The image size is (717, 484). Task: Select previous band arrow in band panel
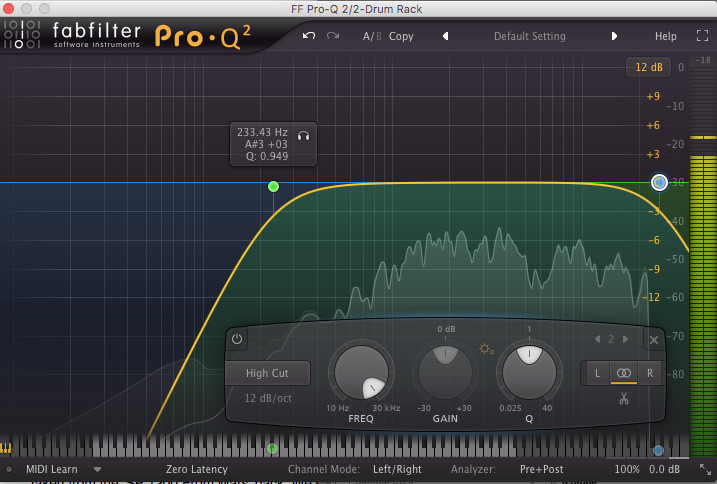tap(597, 339)
